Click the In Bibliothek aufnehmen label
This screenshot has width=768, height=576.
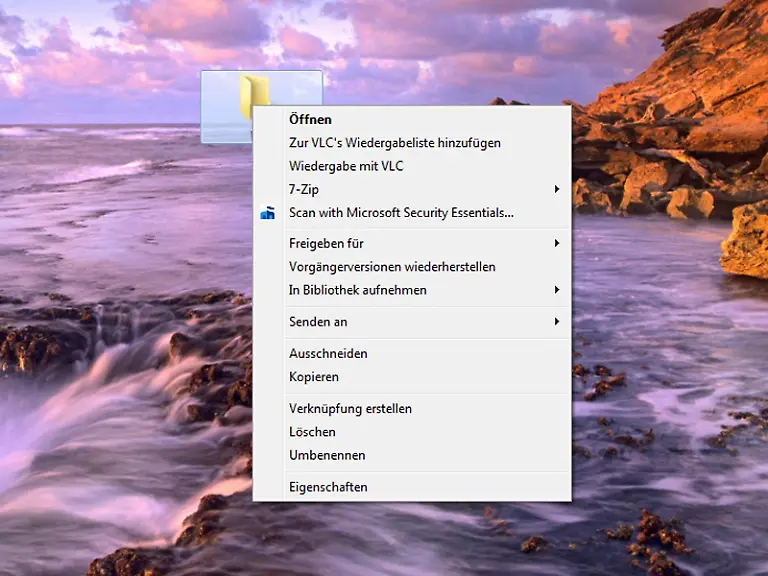pos(357,290)
